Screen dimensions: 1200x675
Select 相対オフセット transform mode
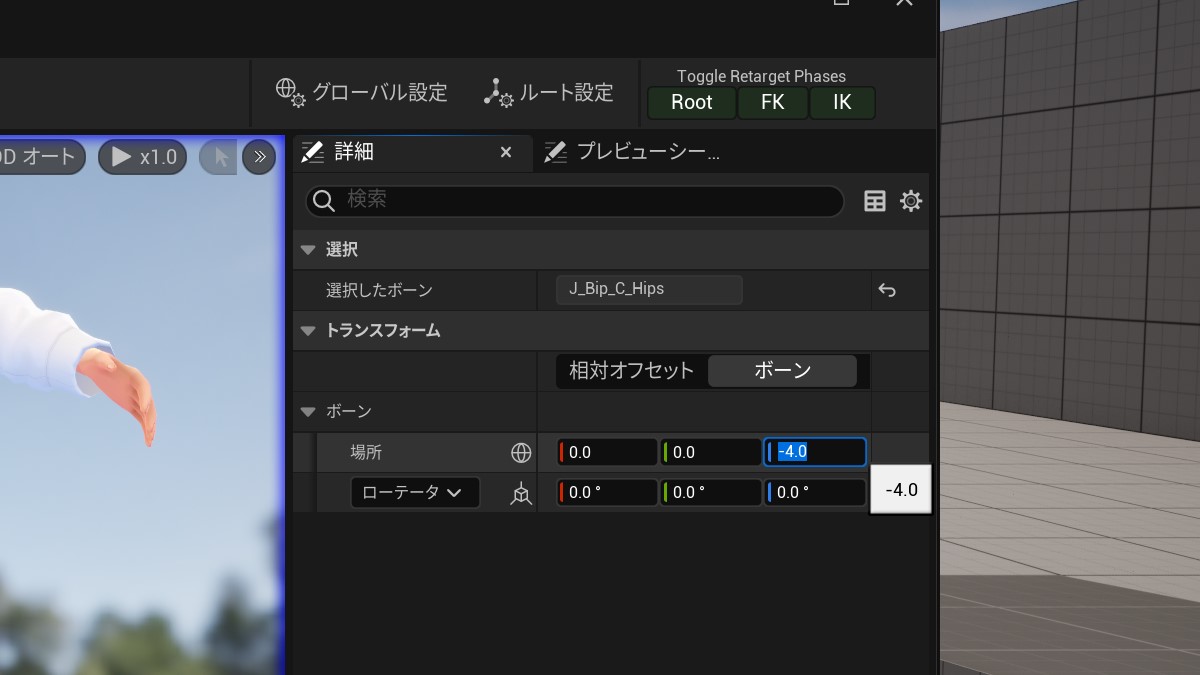tap(631, 371)
